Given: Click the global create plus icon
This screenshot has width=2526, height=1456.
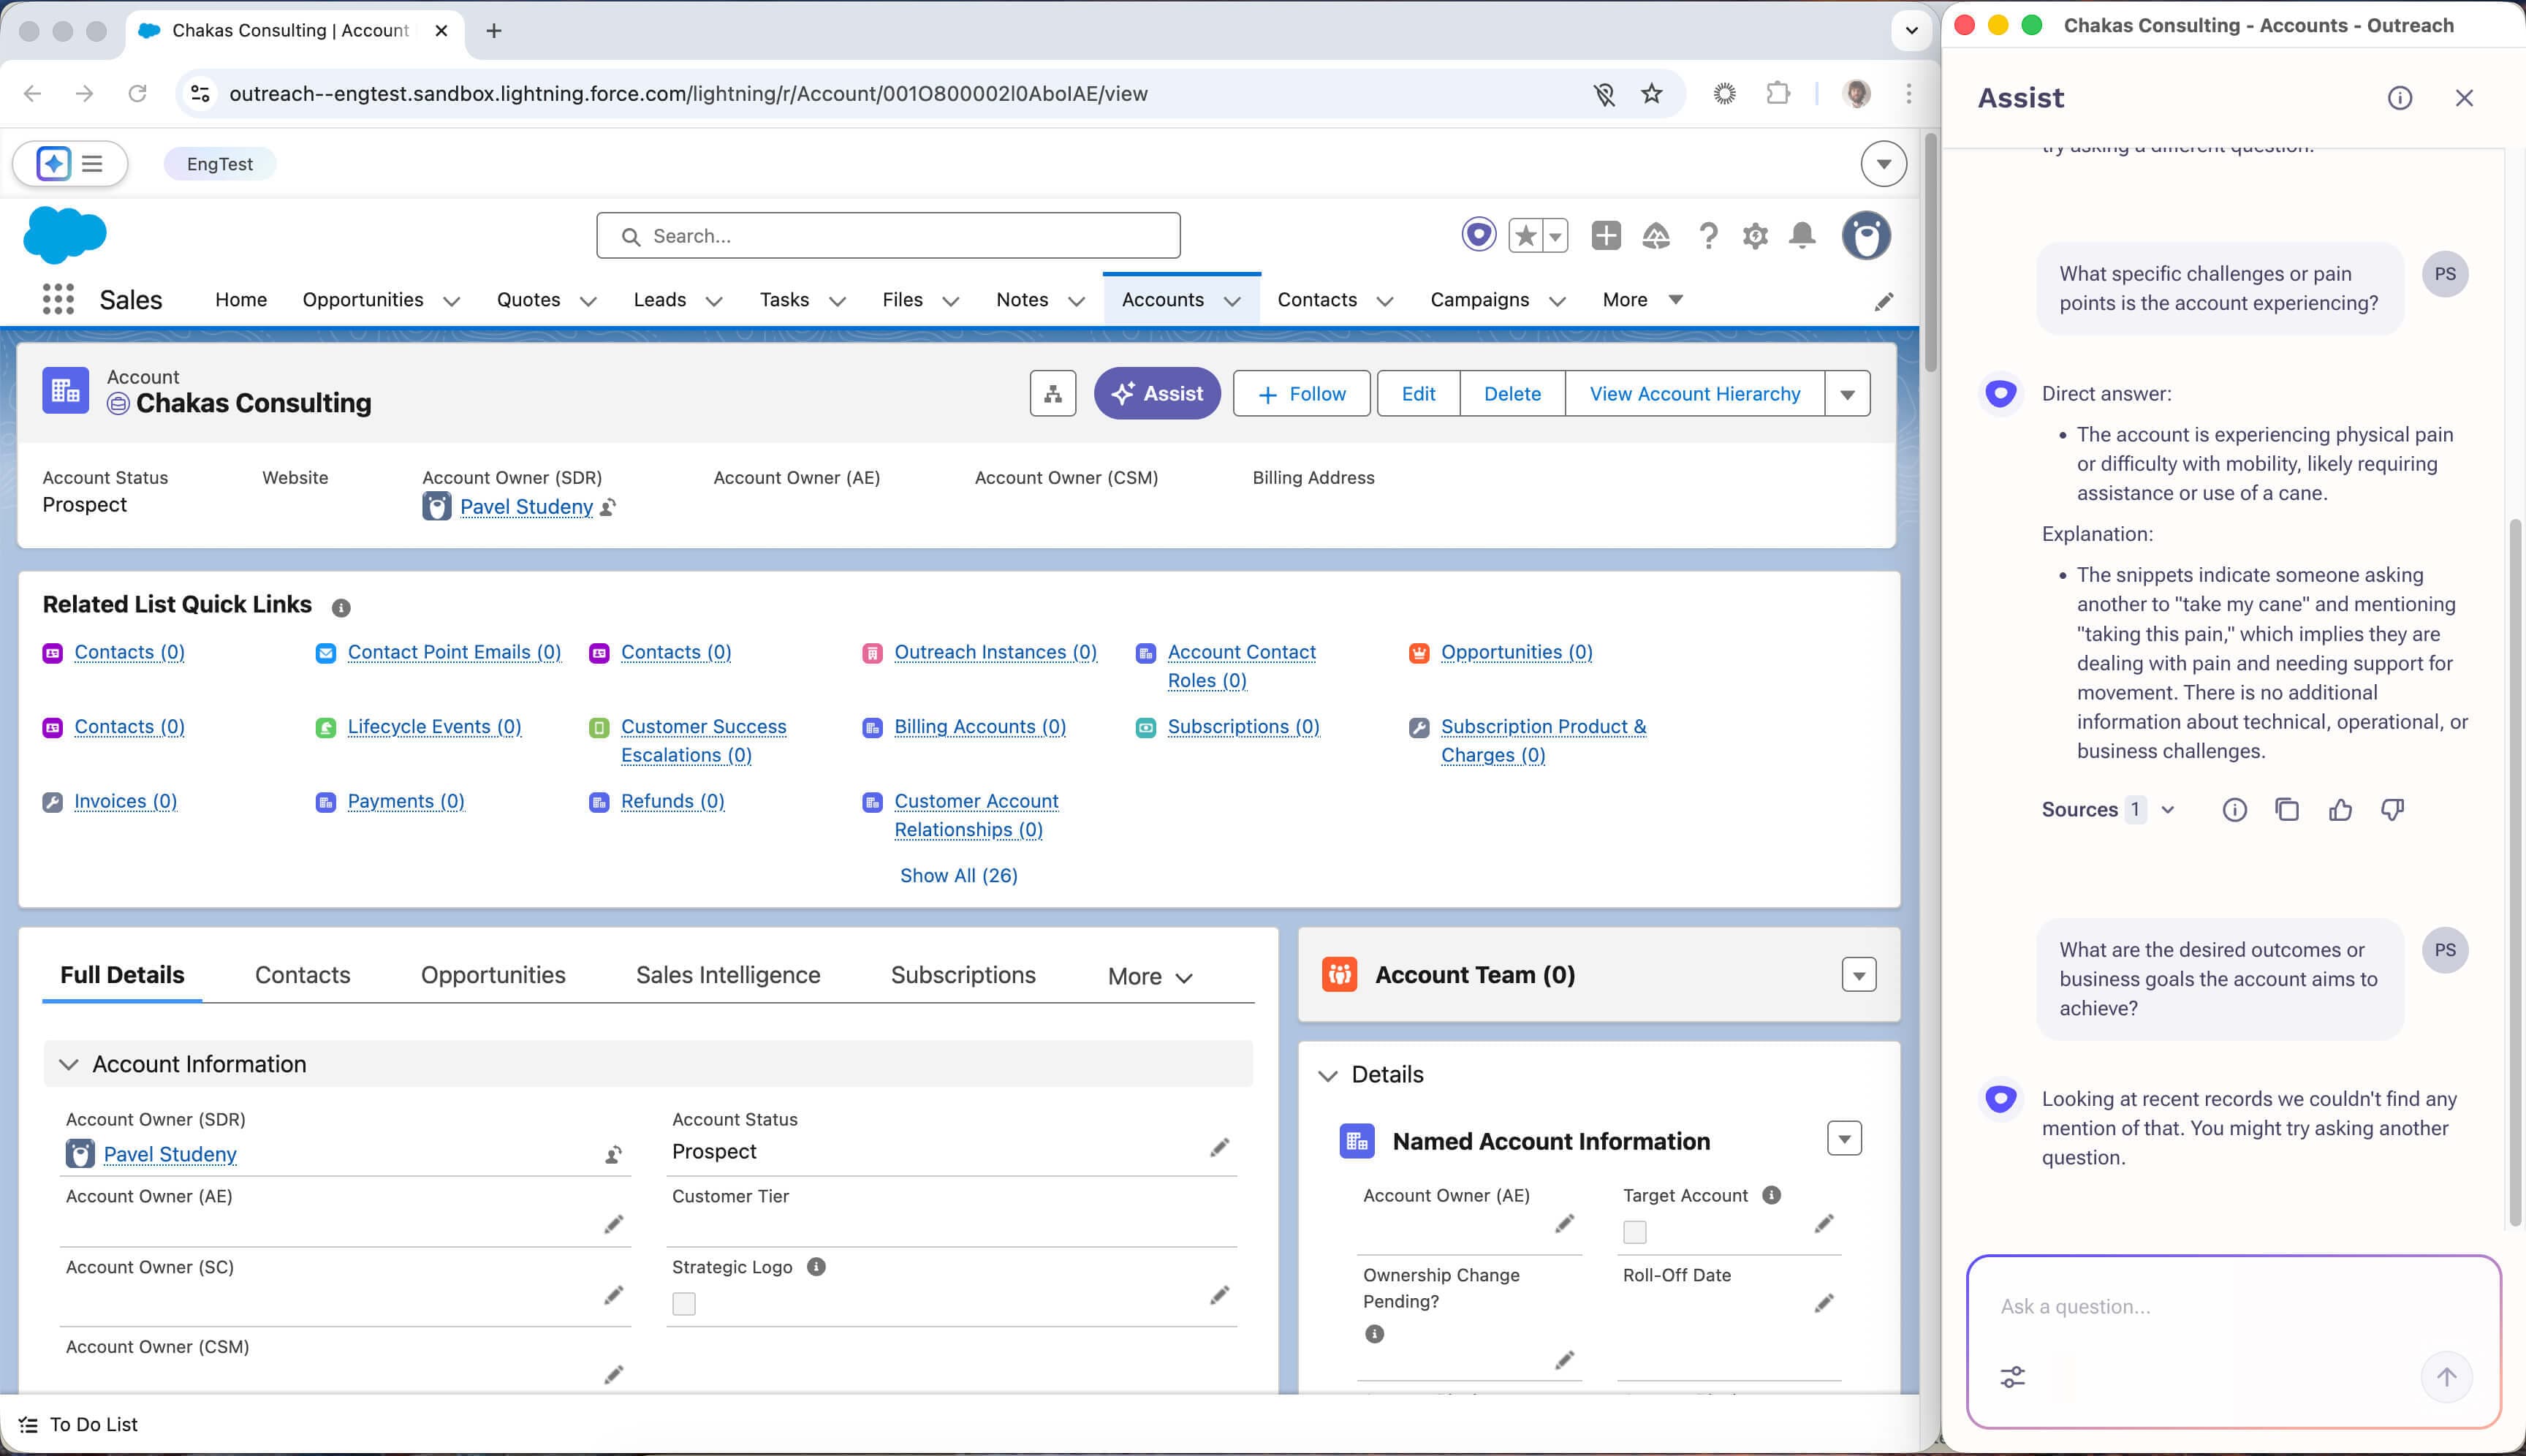Looking at the screenshot, I should [x=1606, y=236].
